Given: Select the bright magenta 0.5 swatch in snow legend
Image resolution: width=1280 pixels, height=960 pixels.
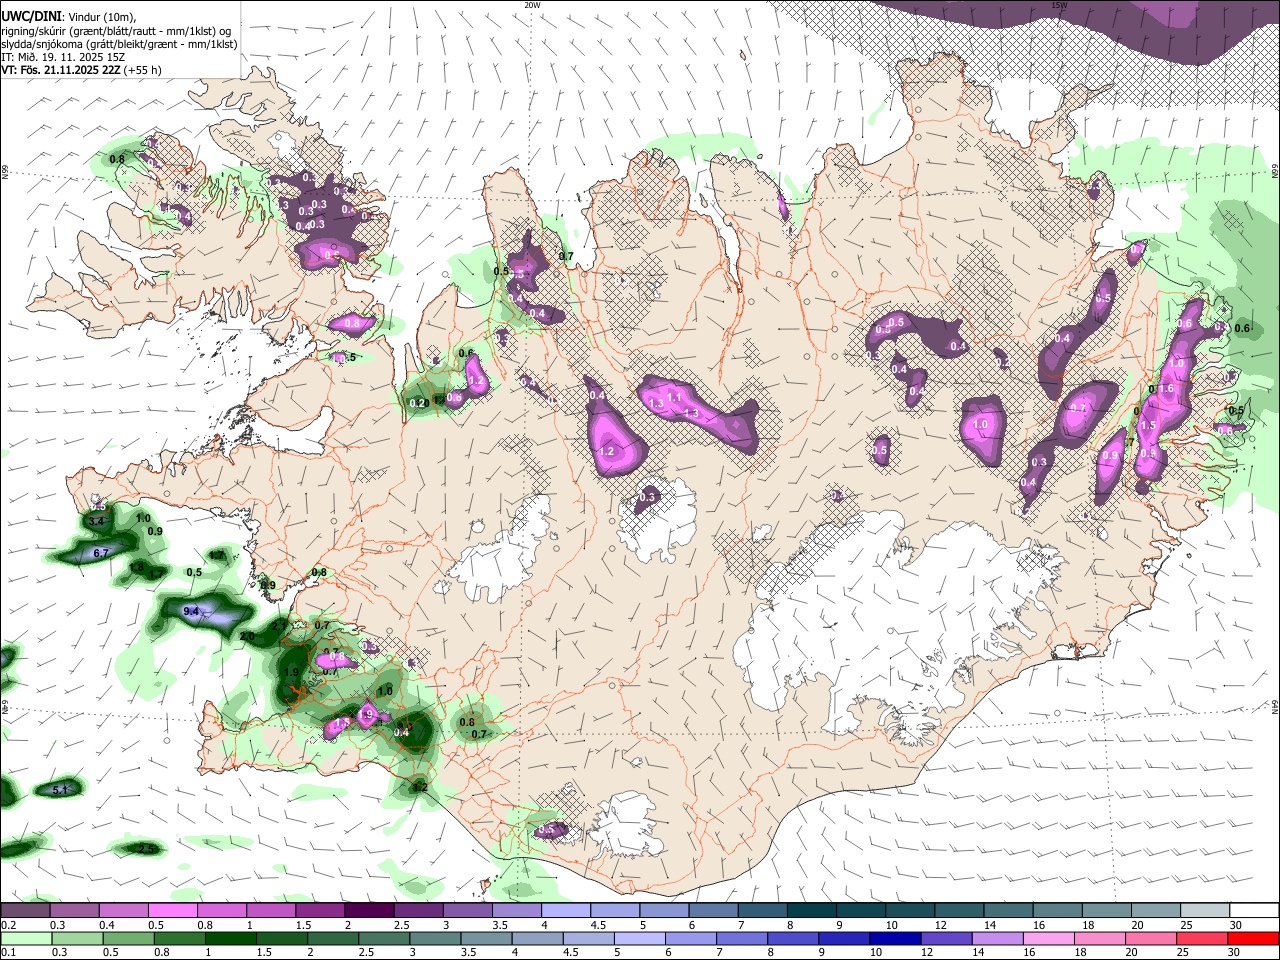Looking at the screenshot, I should (172, 910).
